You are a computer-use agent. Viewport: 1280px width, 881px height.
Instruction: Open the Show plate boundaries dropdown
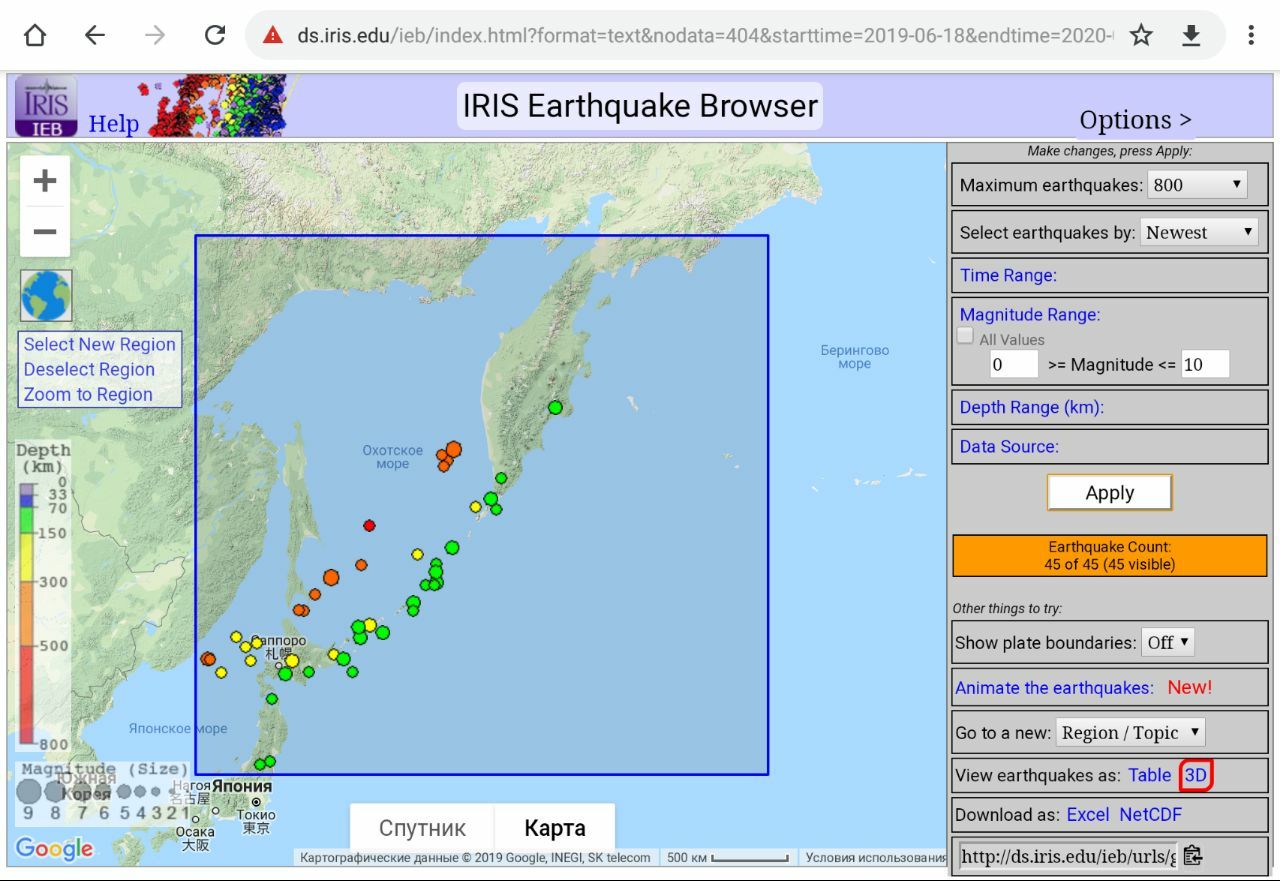[x=1168, y=642]
